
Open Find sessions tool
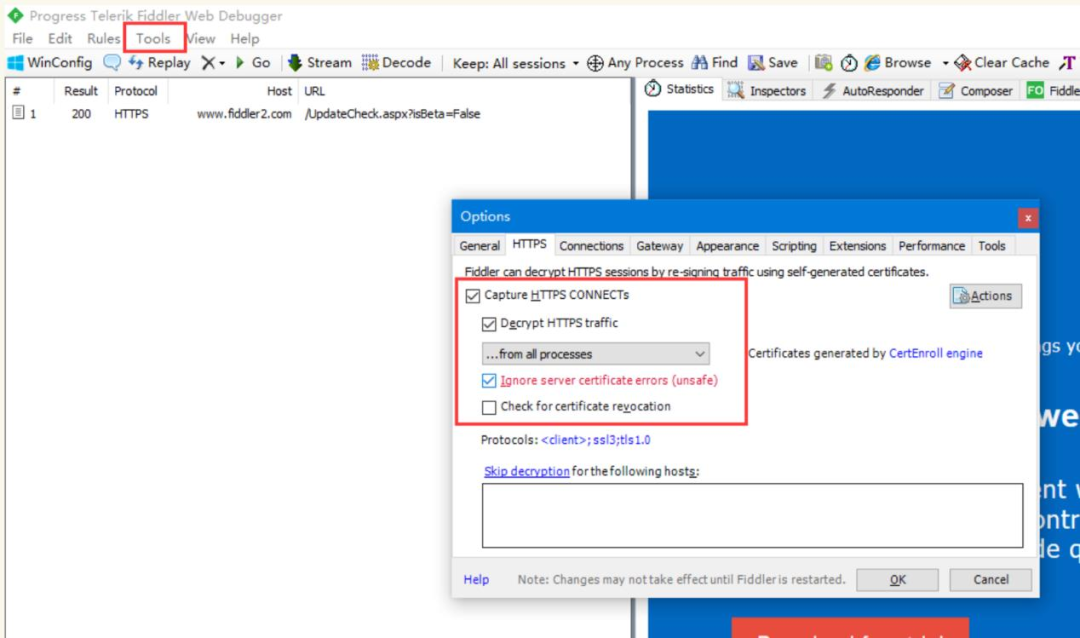(714, 63)
